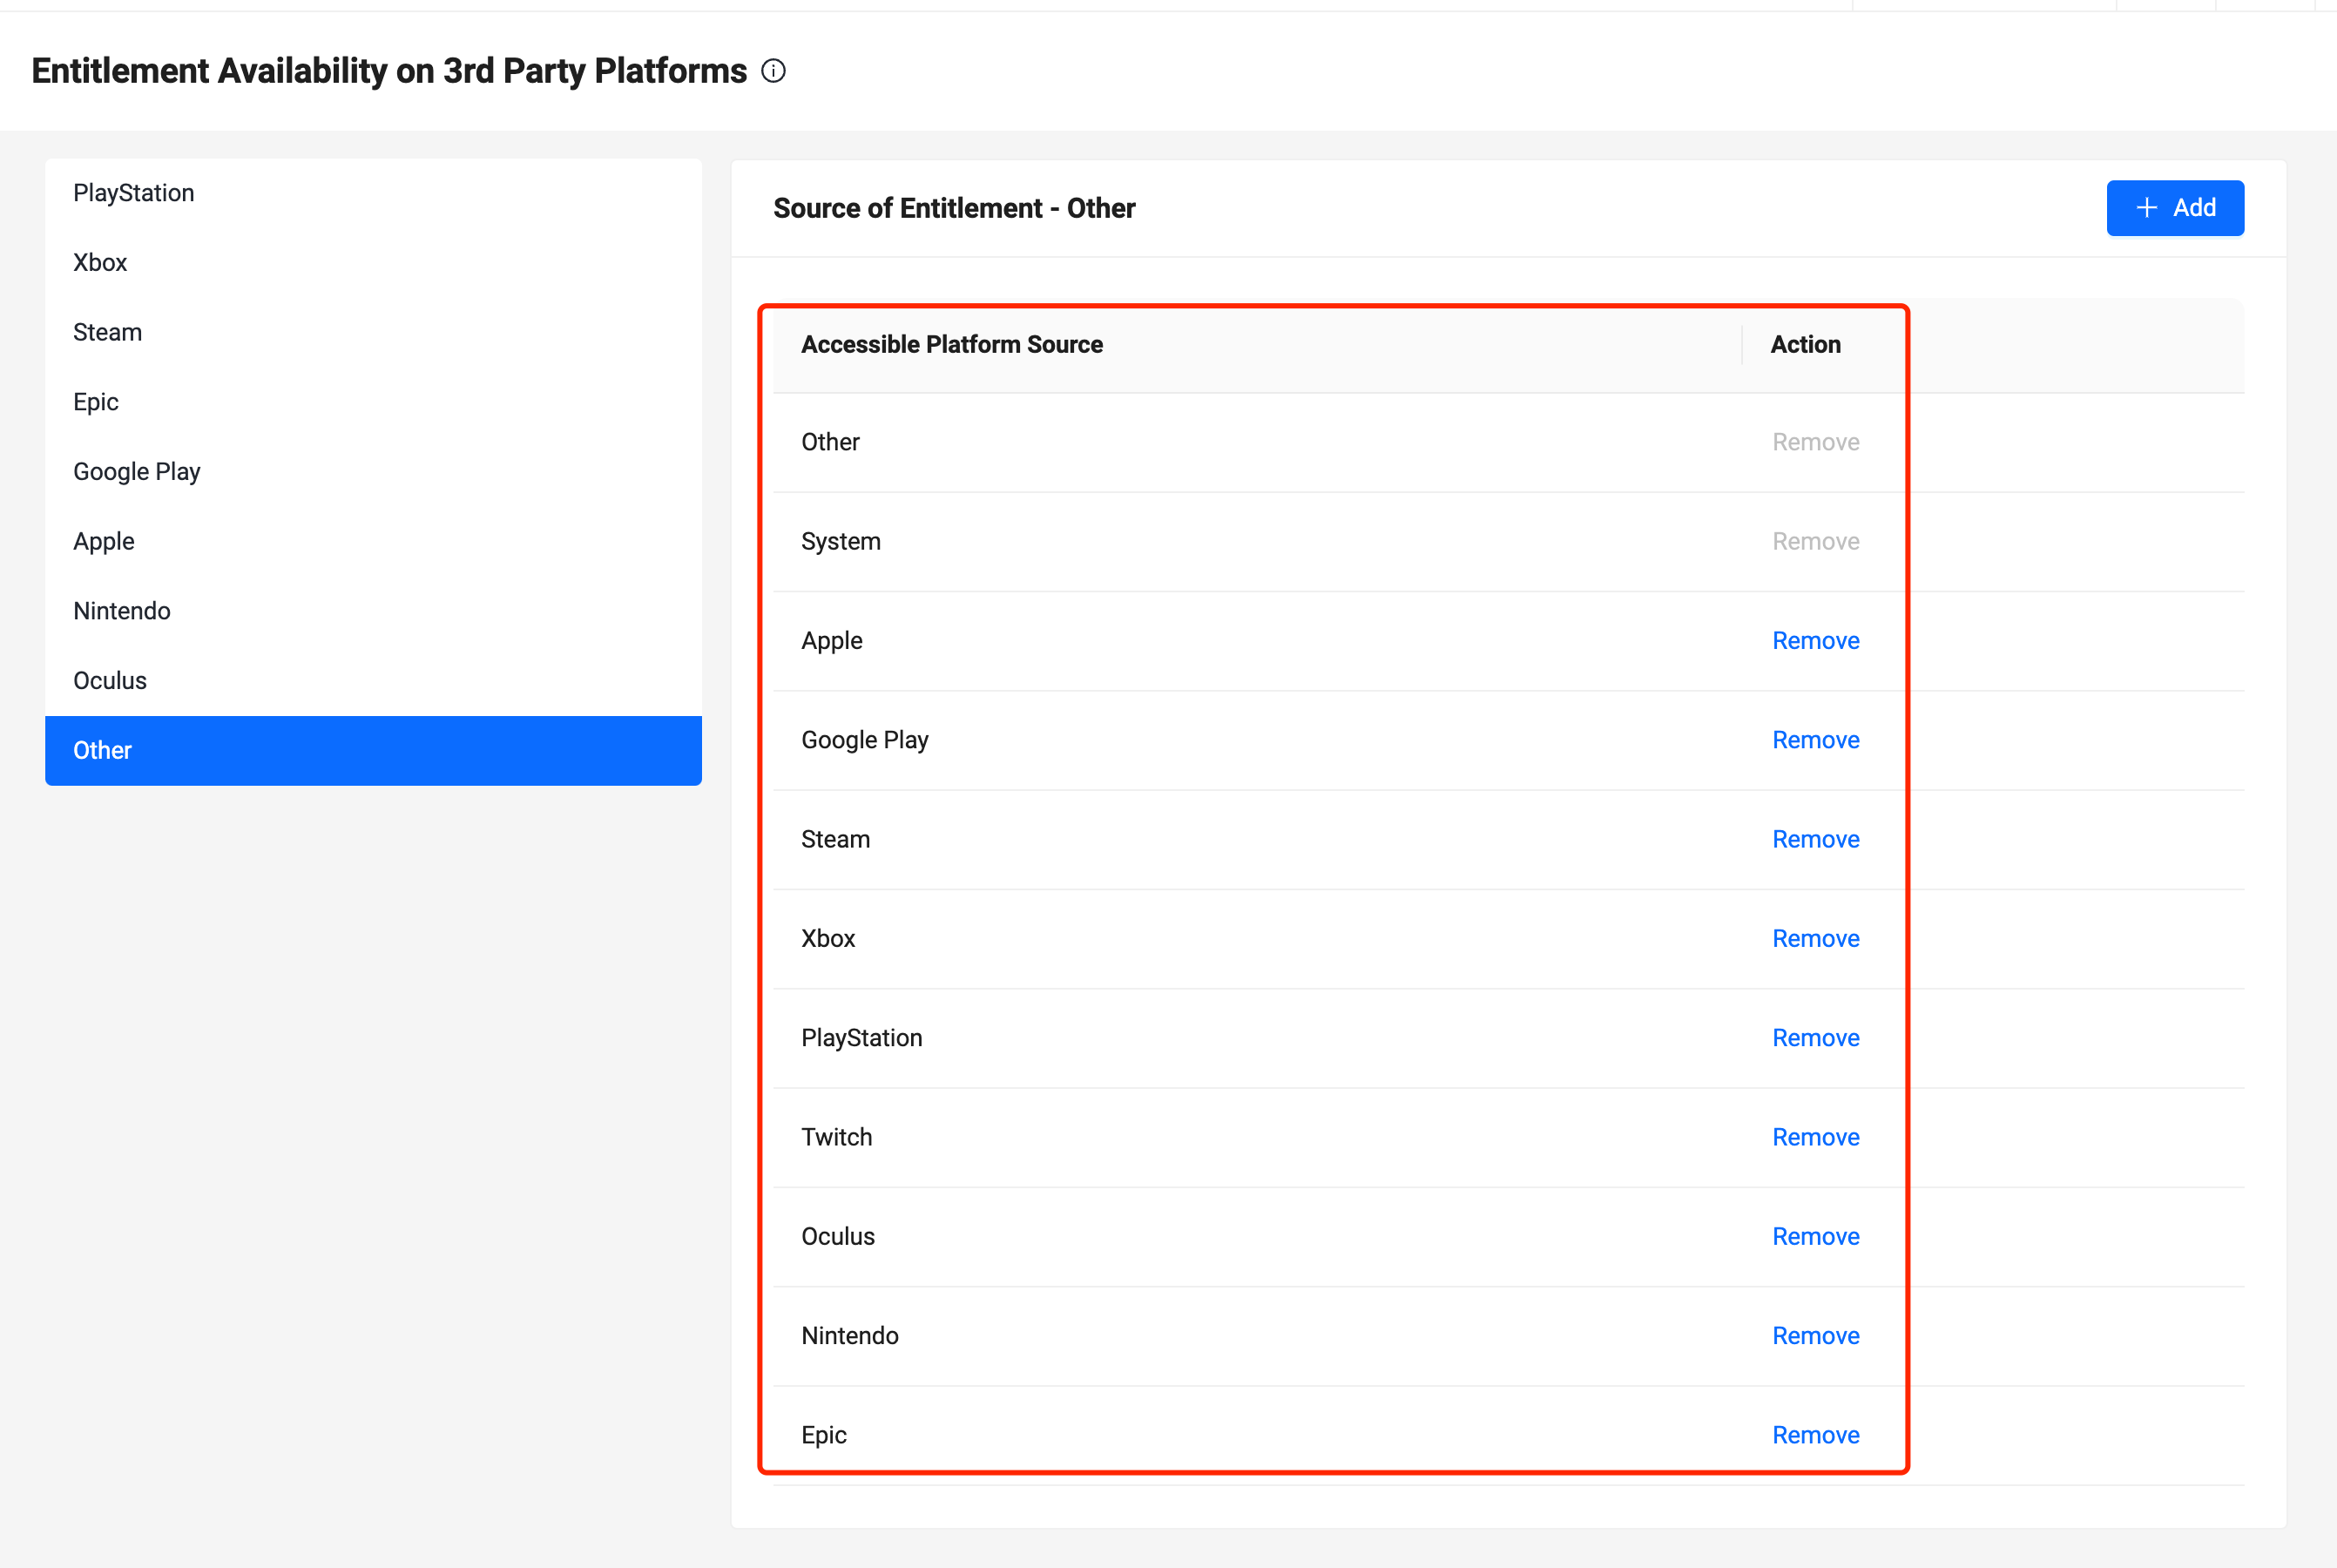Remove the Epic platform source

point(1815,1435)
